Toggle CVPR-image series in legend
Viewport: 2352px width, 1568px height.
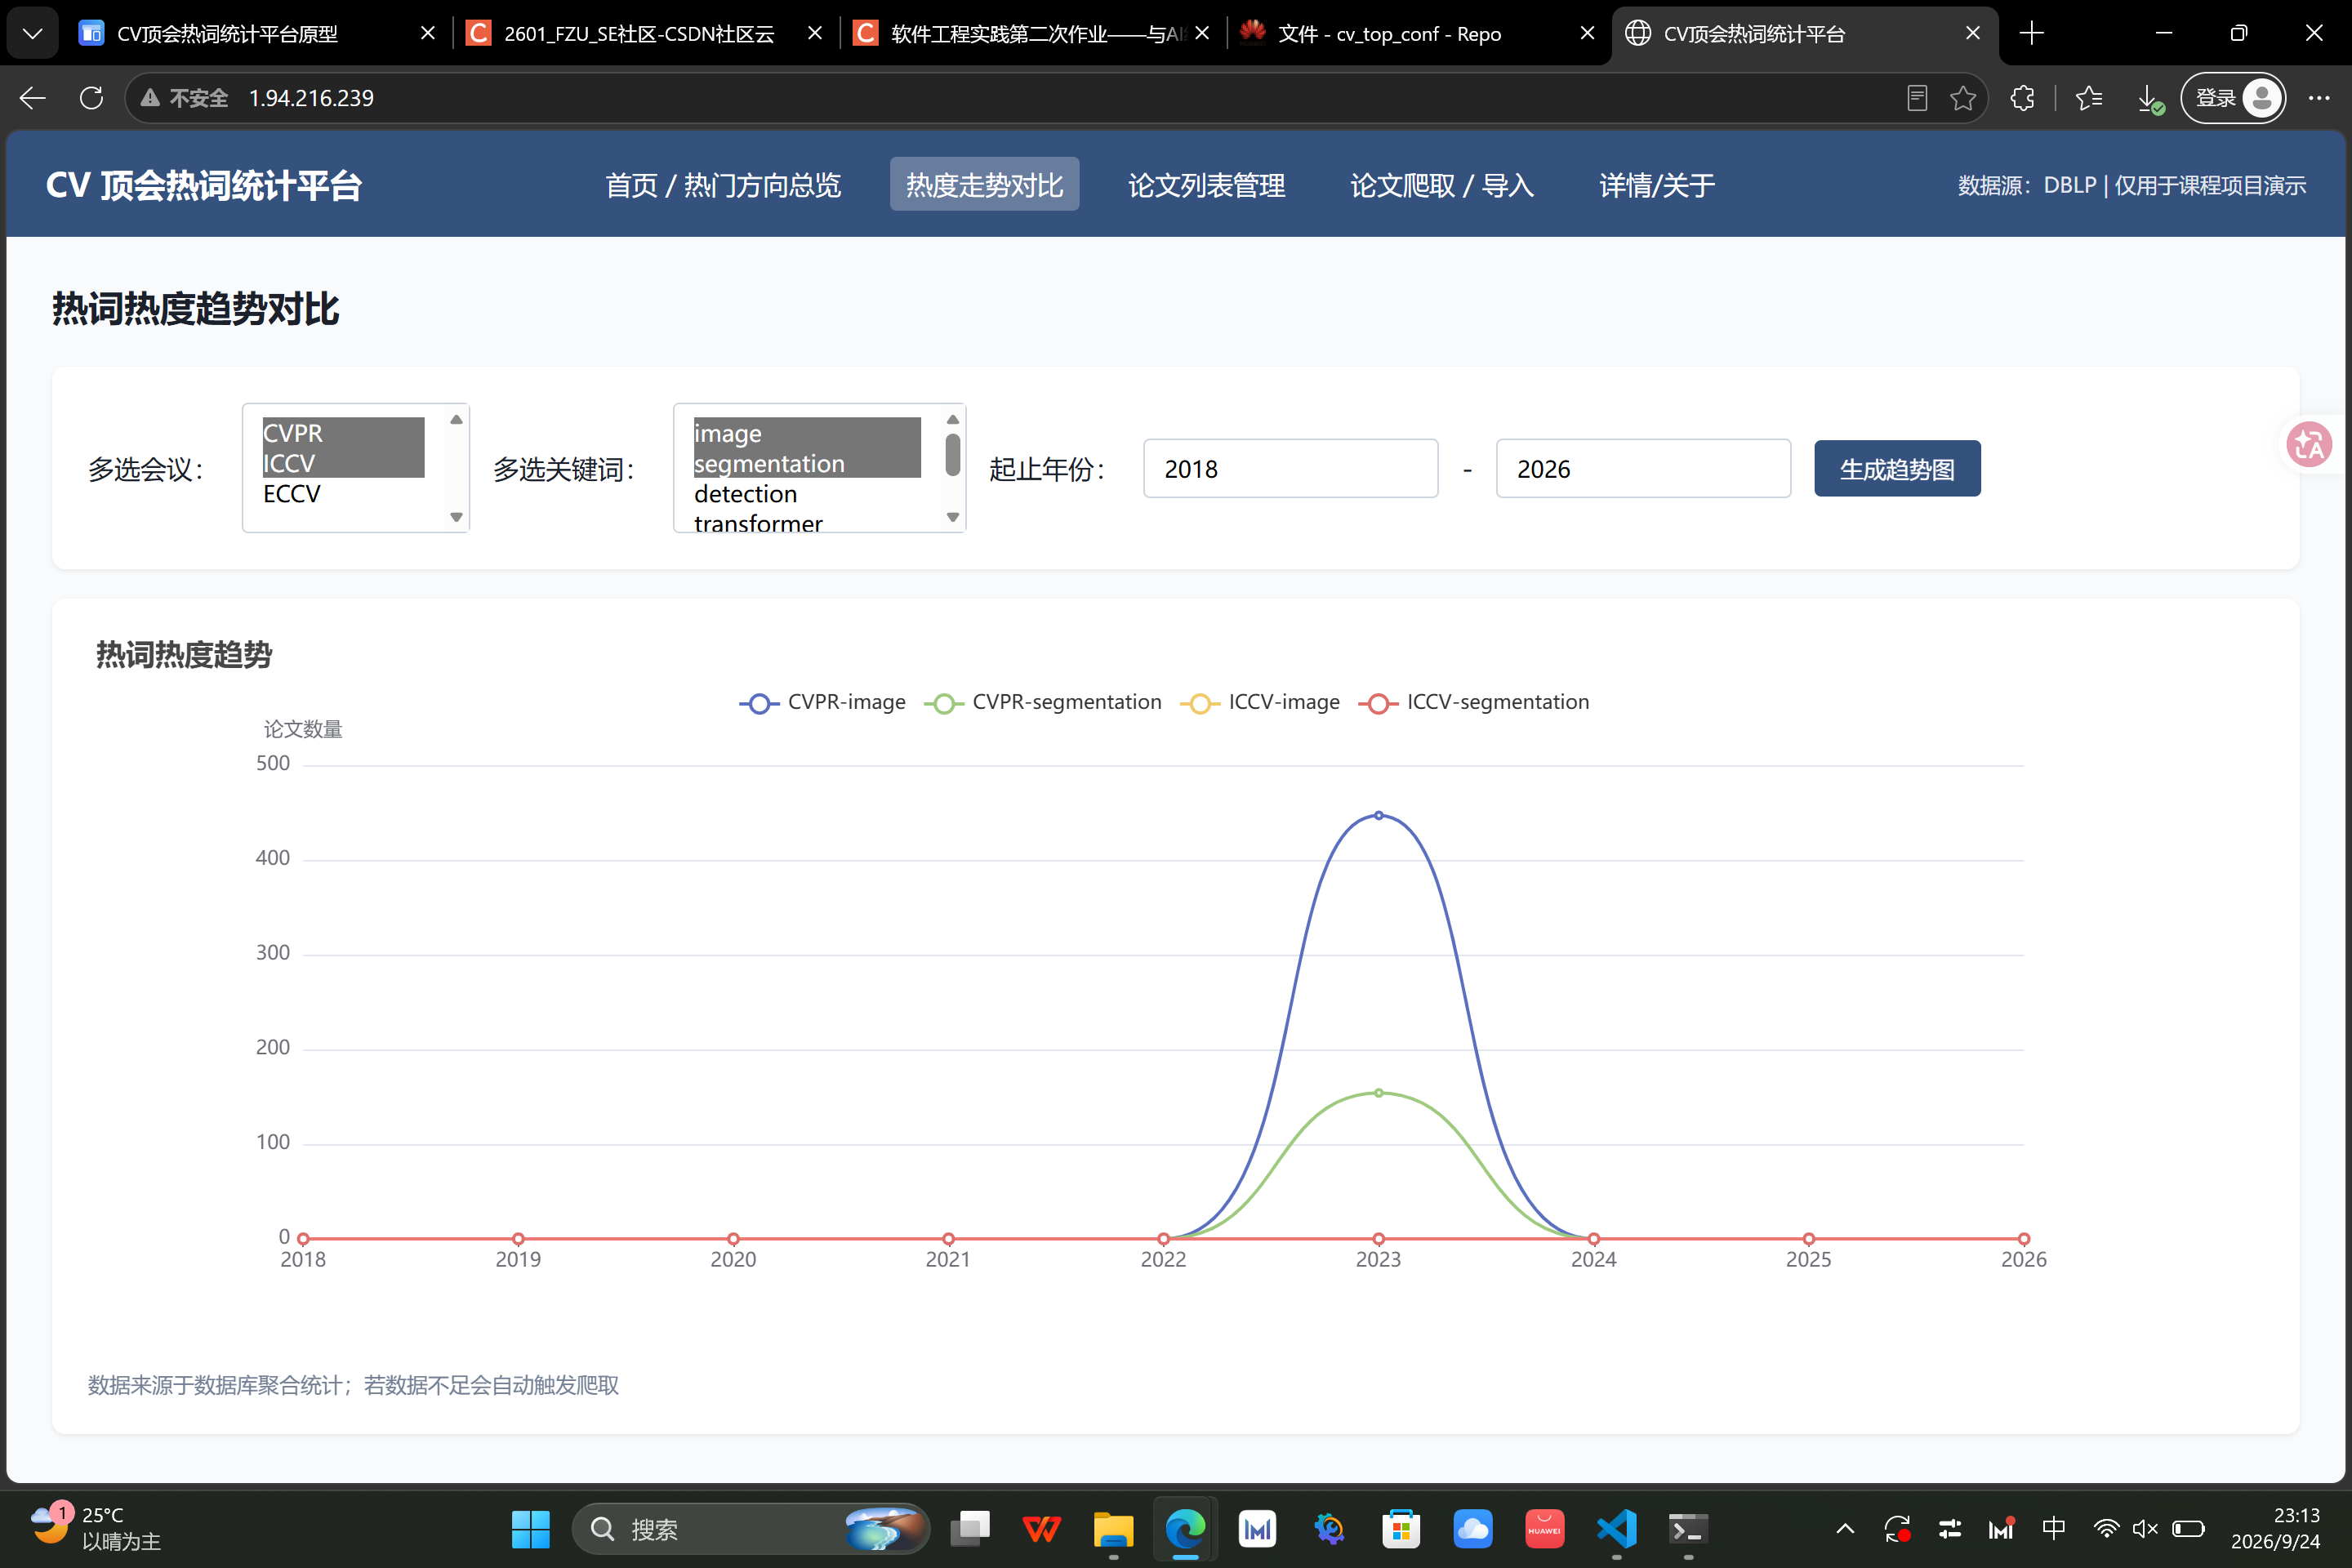pyautogui.click(x=823, y=703)
